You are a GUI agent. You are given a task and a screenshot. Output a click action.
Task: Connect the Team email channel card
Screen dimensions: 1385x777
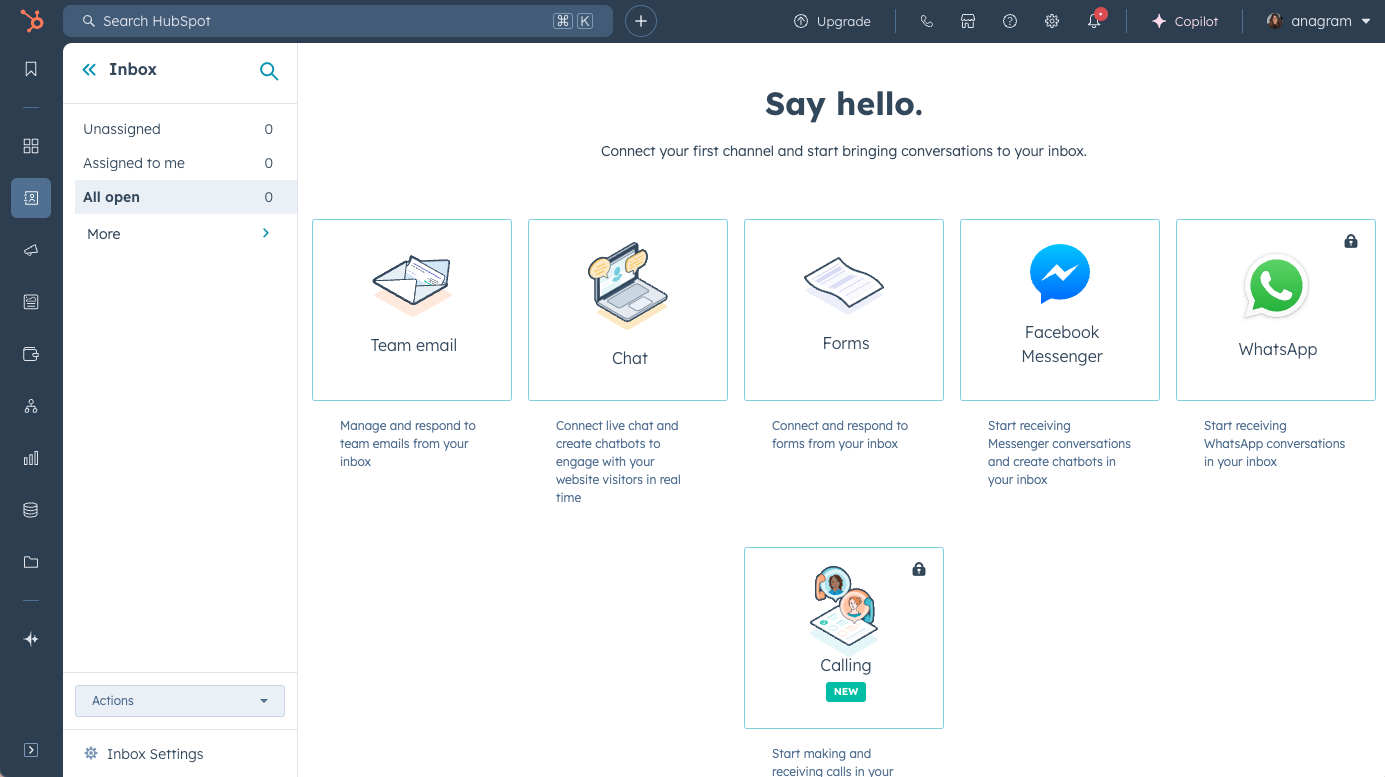[x=412, y=310]
